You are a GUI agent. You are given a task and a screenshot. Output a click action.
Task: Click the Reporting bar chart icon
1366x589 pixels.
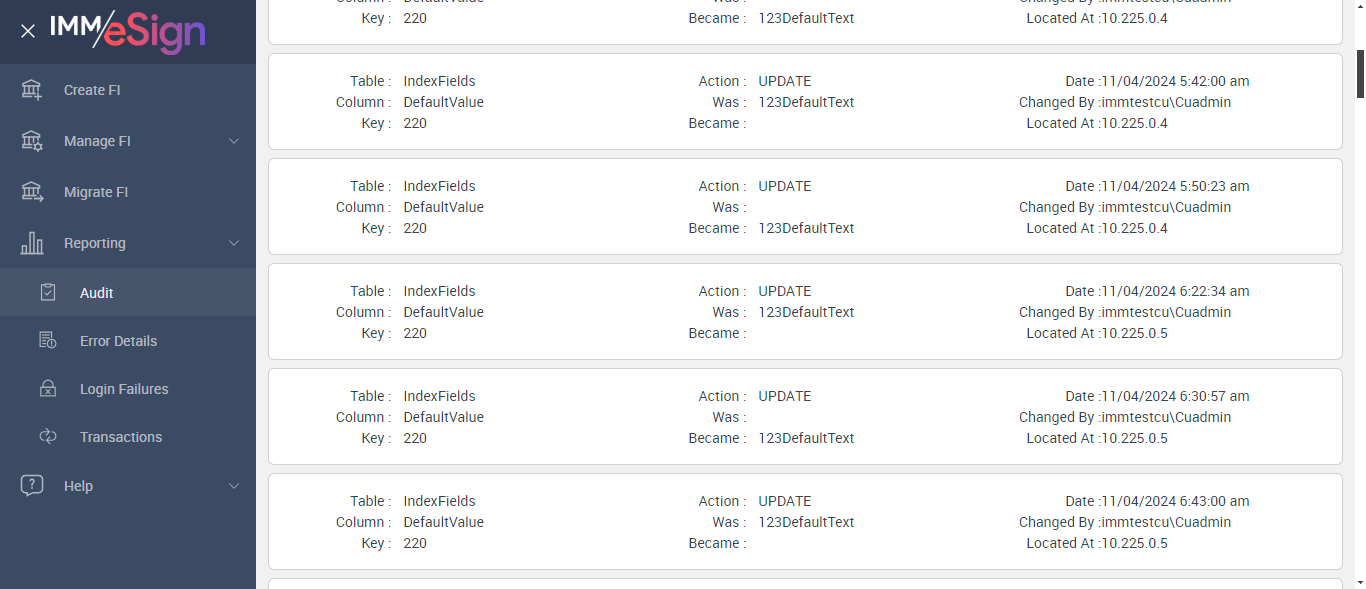click(x=32, y=243)
